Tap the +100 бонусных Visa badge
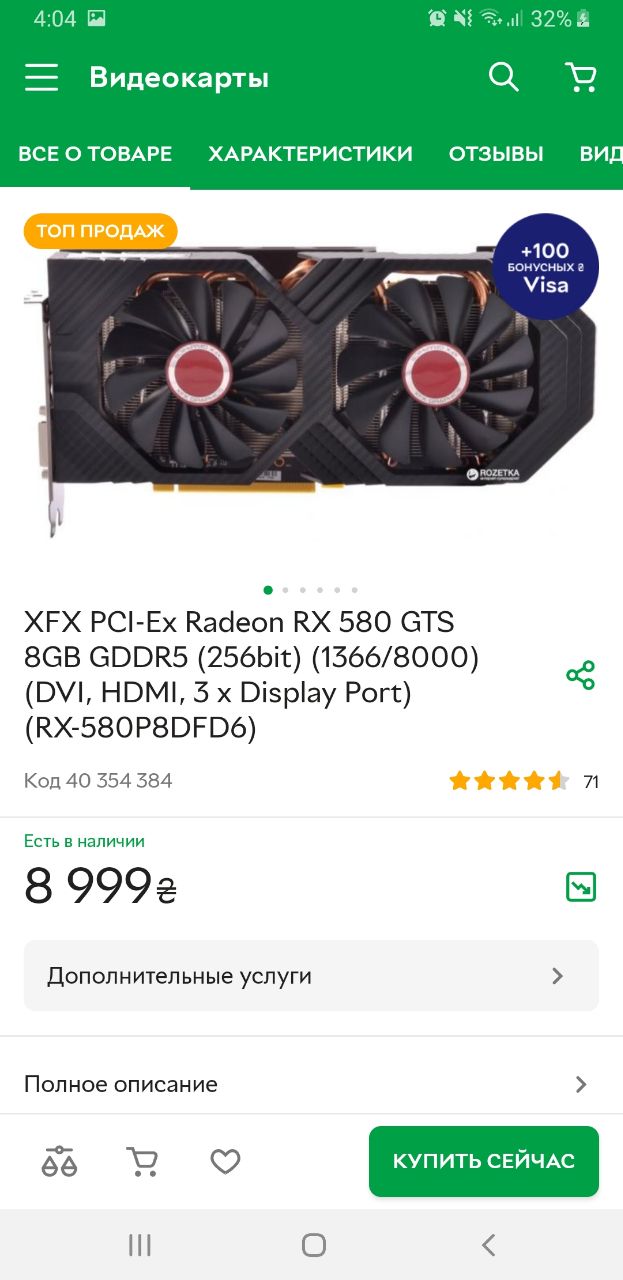The height and width of the screenshot is (1280, 623). point(545,266)
